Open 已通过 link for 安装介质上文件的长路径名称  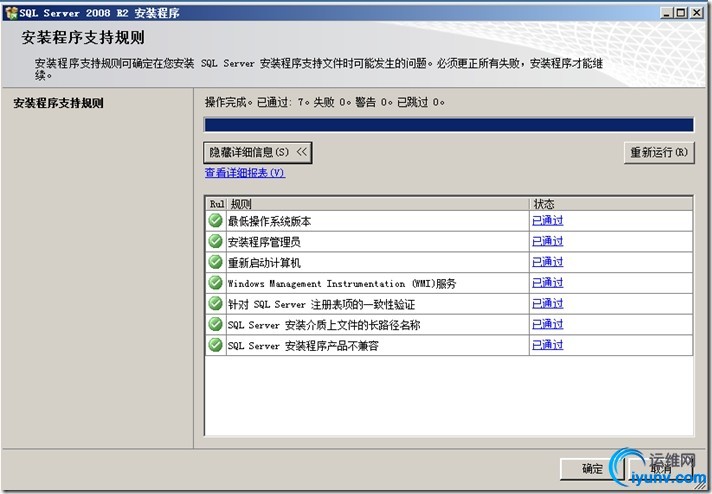point(548,324)
